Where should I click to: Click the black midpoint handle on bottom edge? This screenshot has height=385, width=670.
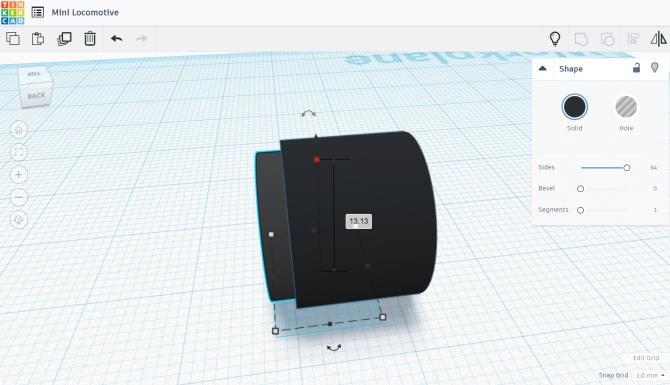tap(330, 324)
